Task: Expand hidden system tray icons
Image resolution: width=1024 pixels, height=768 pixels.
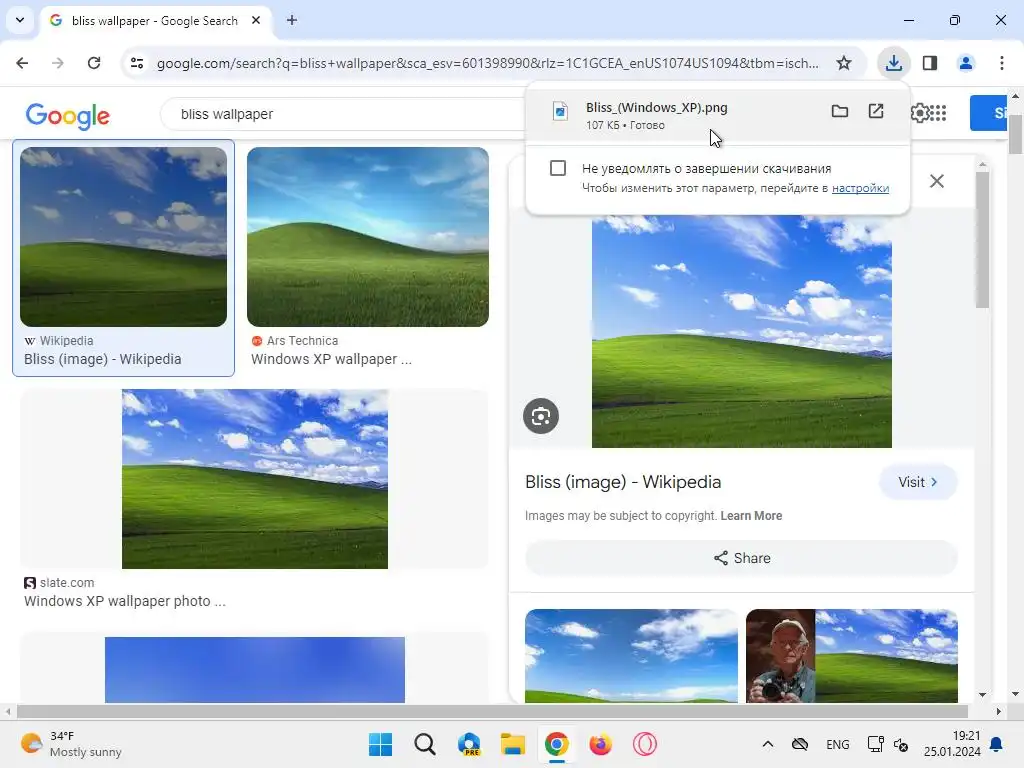Action: [768, 744]
